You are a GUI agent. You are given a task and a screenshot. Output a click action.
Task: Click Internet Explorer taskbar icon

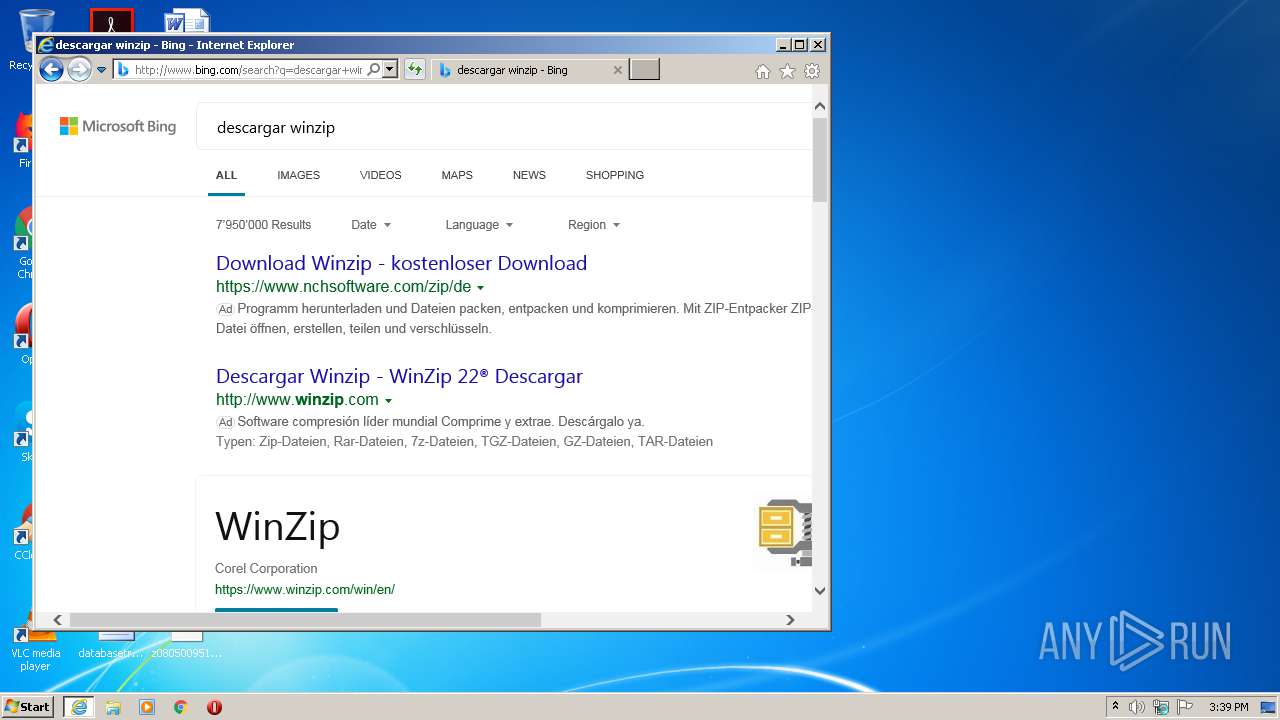[79, 707]
